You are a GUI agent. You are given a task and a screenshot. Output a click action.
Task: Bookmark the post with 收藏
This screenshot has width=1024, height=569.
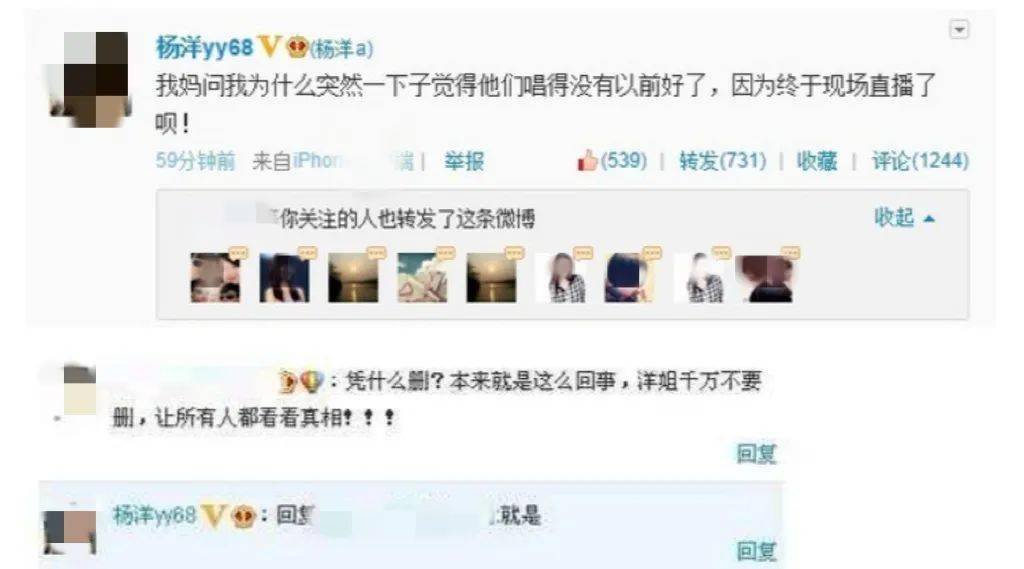tap(816, 161)
